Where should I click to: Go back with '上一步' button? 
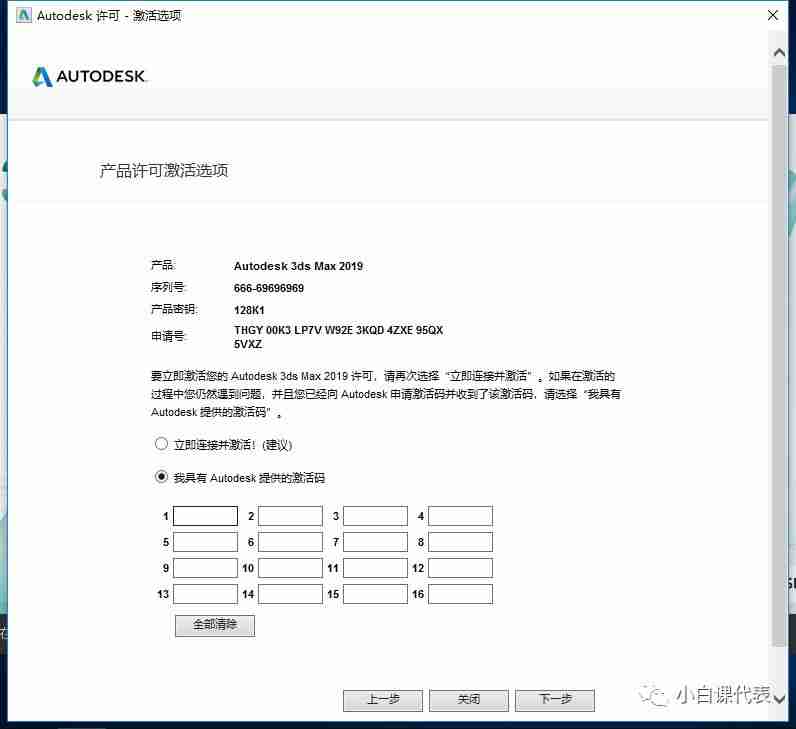[383, 700]
